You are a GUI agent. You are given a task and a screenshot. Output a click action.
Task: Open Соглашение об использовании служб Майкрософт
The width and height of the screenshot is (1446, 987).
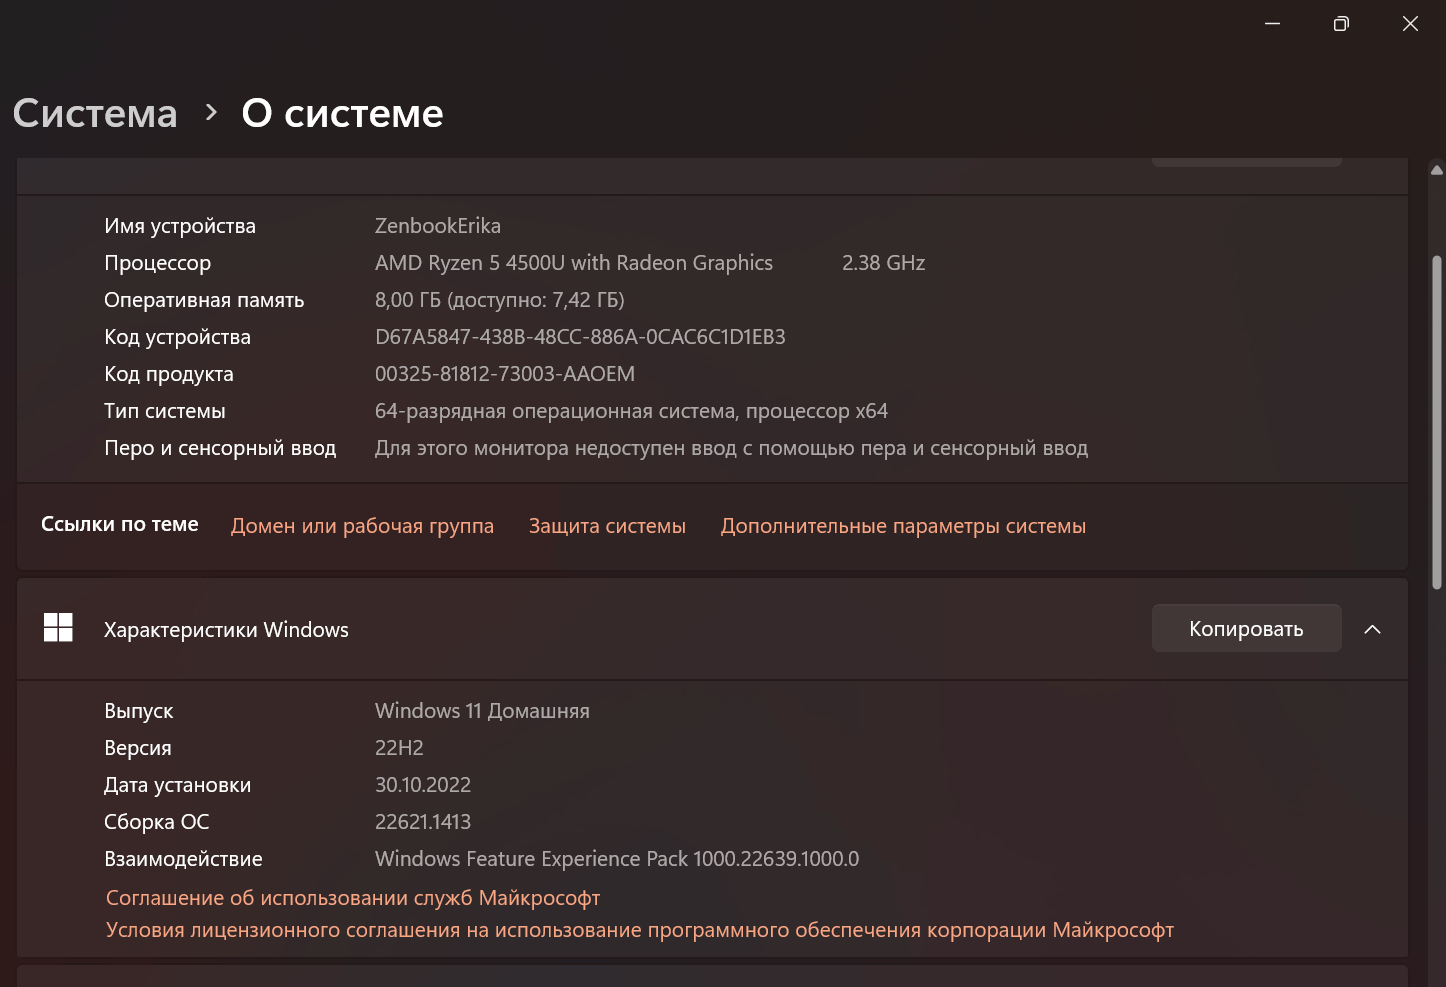353,898
